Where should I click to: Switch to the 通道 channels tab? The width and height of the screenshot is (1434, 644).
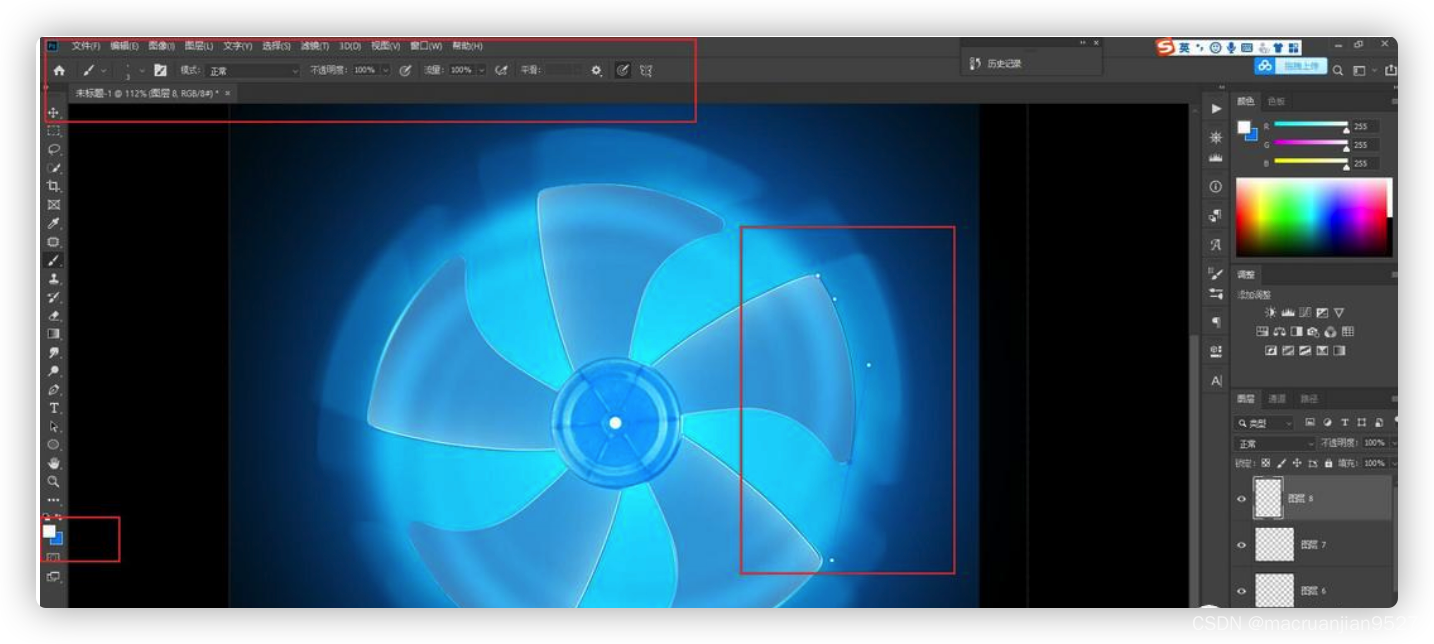tap(1277, 399)
